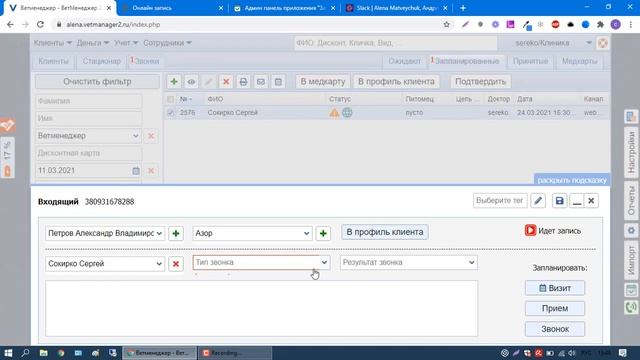The height and width of the screenshot is (360, 640).
Task: Click the green plus next to Петров Александр client
Action: tap(176, 233)
